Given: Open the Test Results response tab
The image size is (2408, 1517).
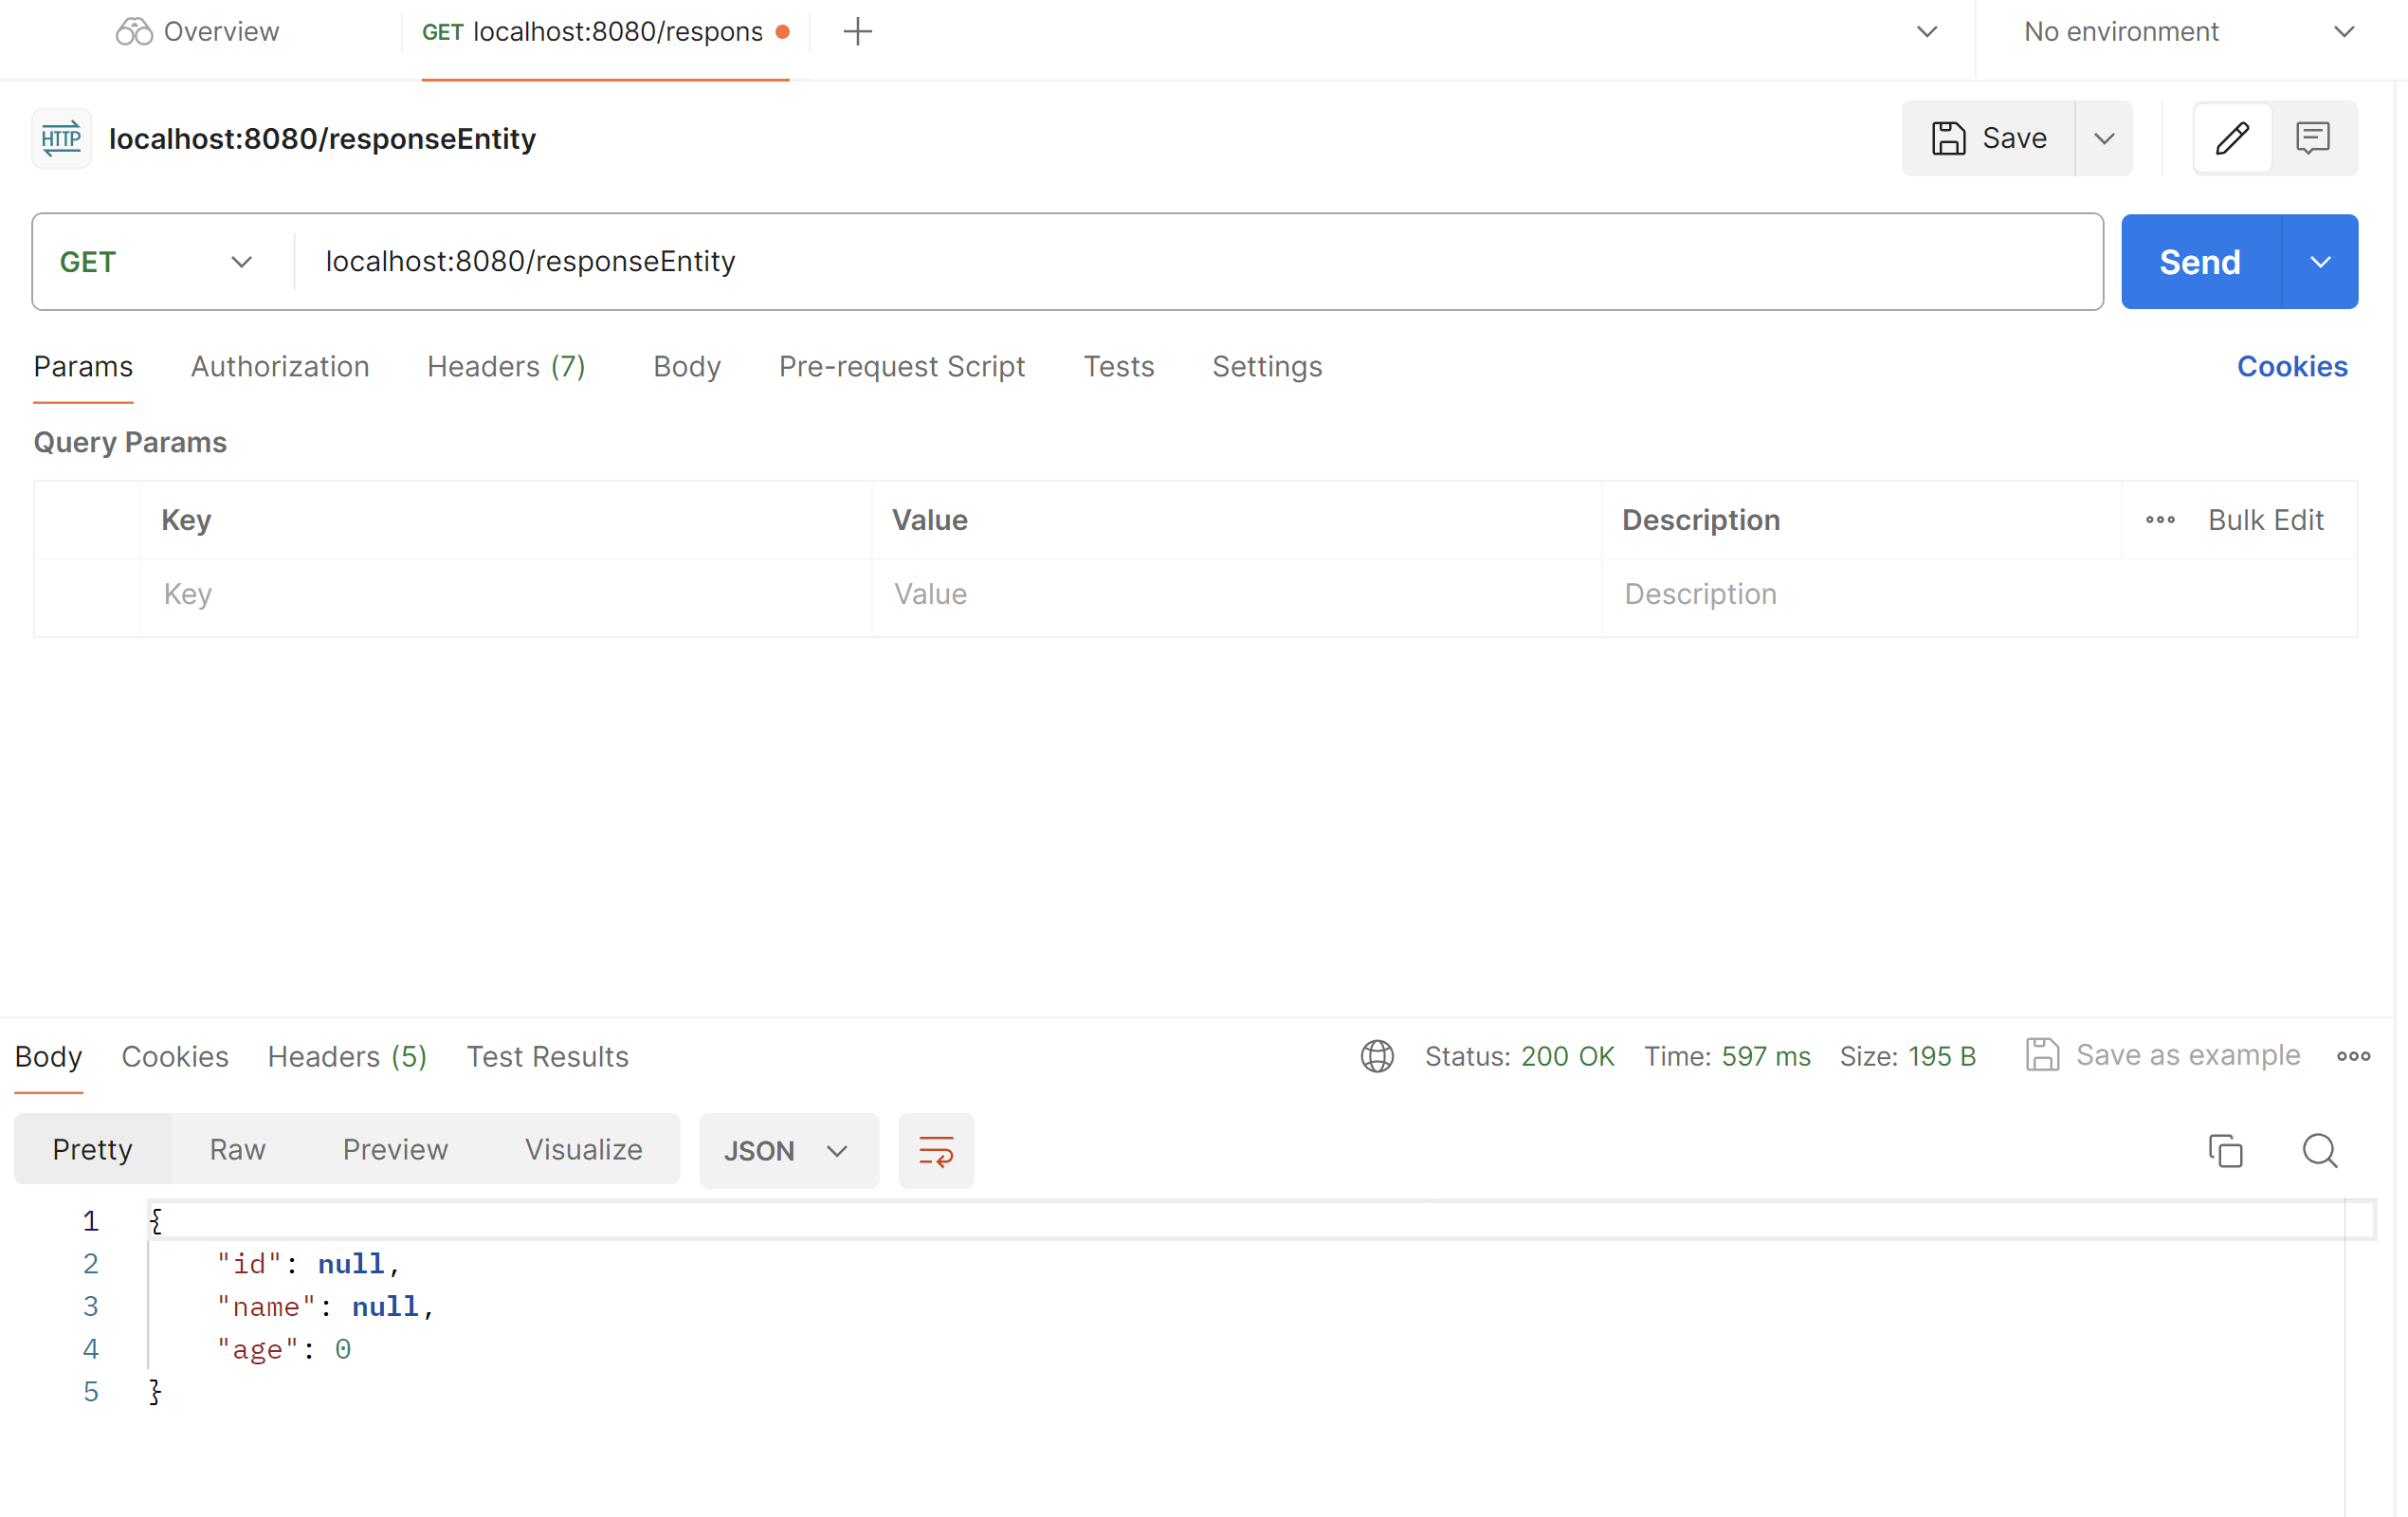Looking at the screenshot, I should click(x=547, y=1056).
